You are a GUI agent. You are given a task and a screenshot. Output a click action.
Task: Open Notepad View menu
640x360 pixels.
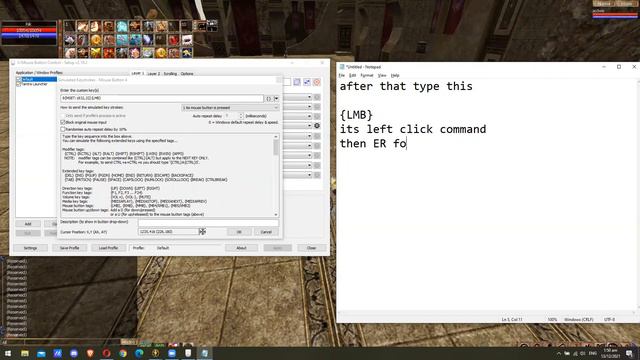382,76
